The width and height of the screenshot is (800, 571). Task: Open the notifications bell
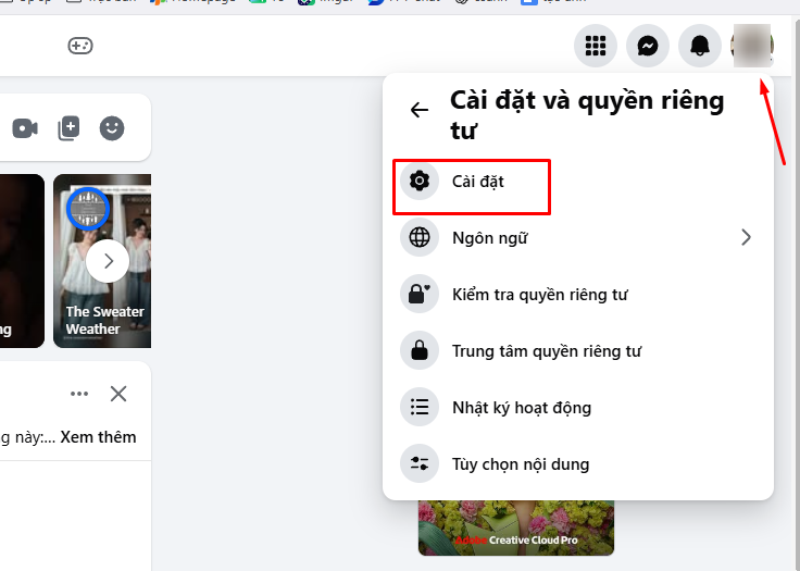tap(699, 46)
